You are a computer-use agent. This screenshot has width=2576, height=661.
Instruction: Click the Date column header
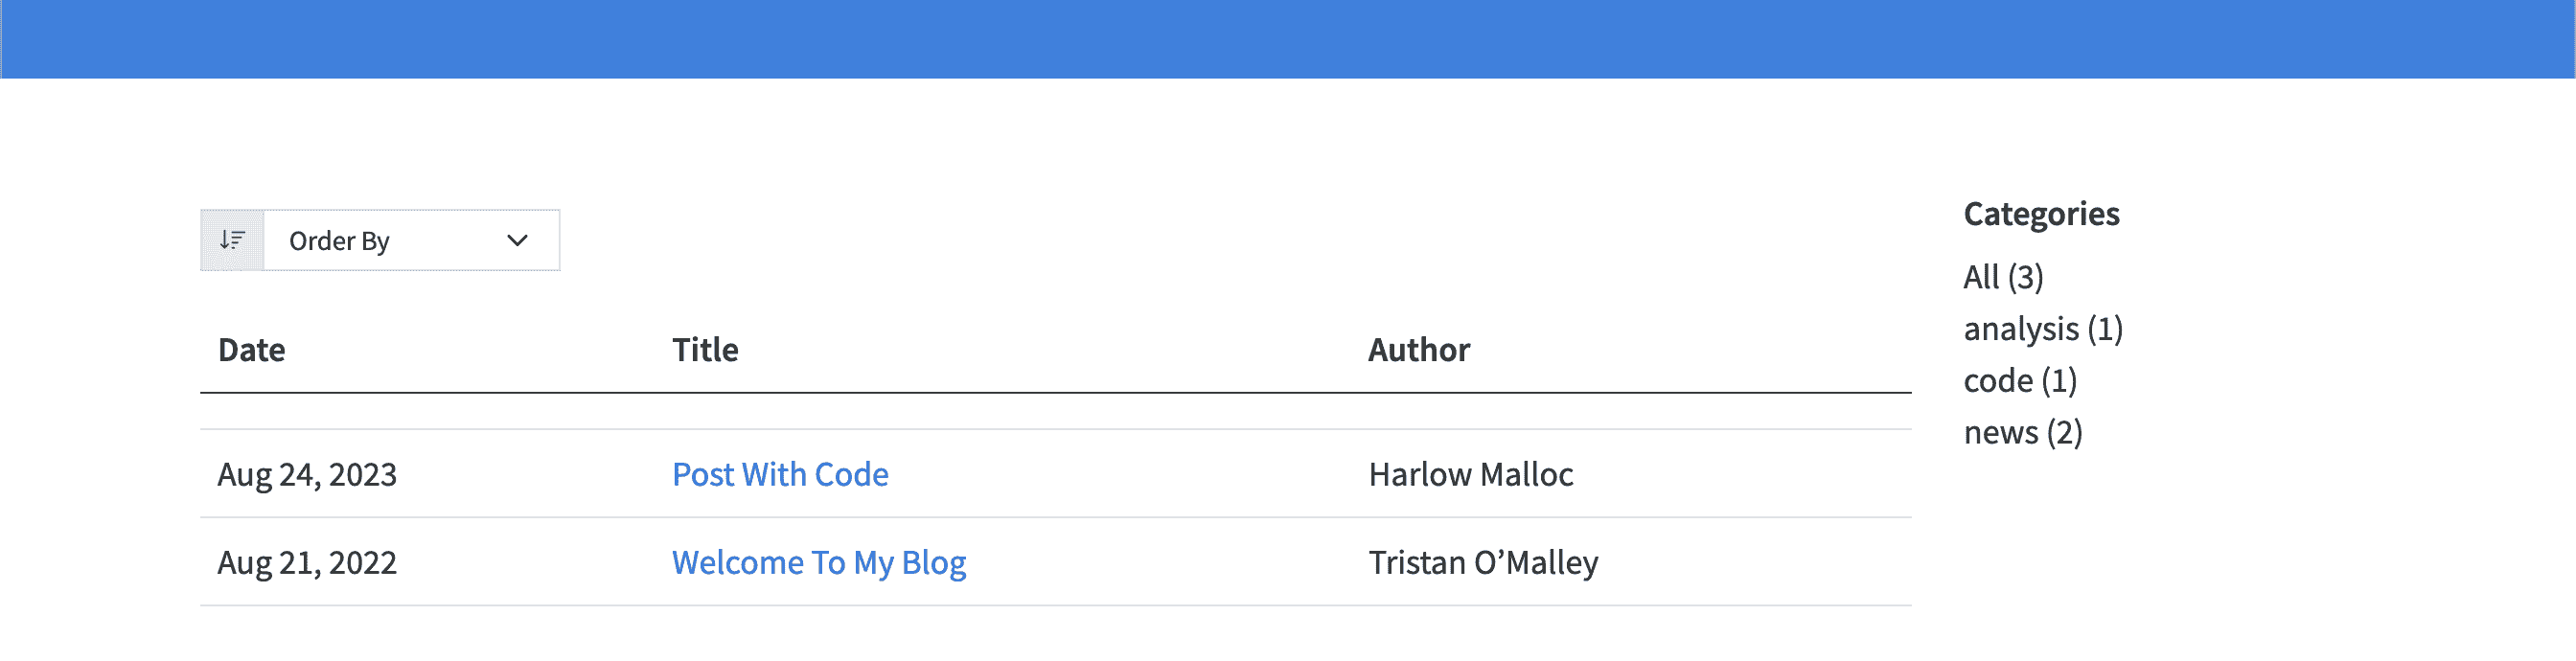[251, 350]
